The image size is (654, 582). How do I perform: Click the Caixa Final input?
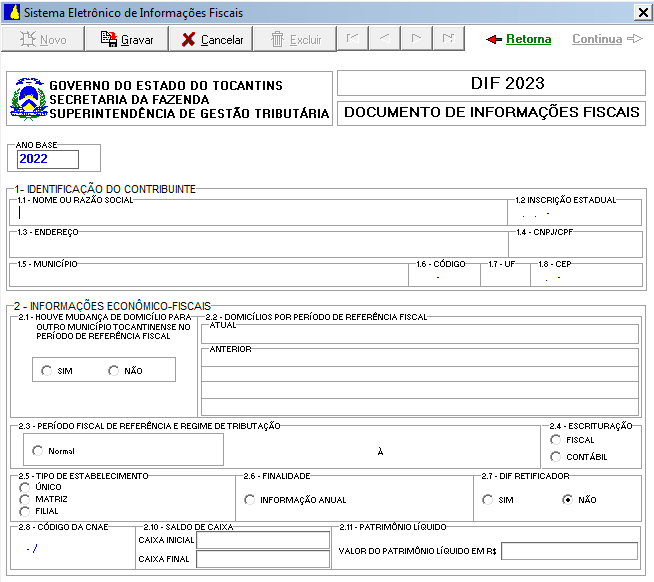[x=263, y=559]
